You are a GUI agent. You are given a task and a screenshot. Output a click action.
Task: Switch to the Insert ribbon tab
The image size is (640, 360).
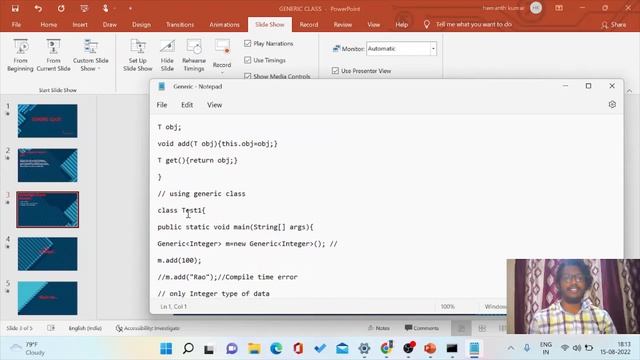pyautogui.click(x=80, y=24)
